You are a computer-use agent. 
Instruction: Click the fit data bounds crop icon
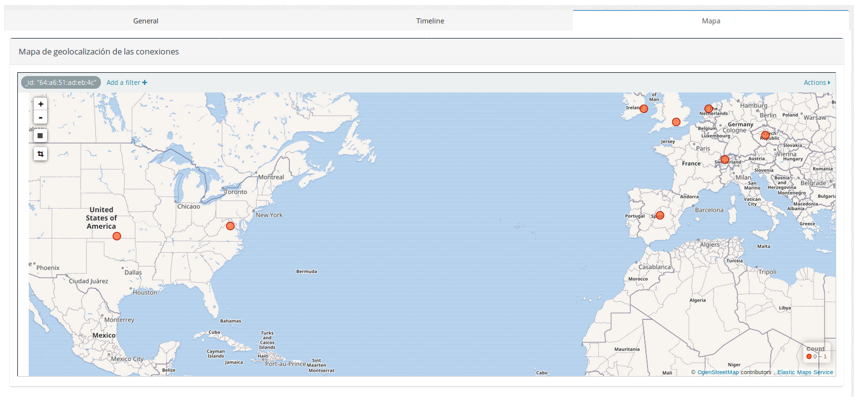[41, 154]
